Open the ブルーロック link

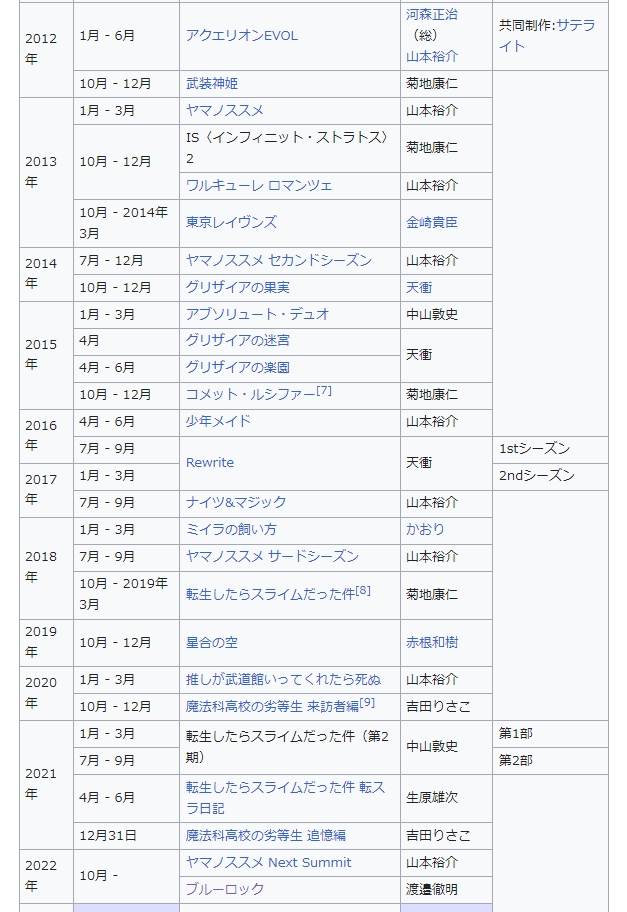click(x=225, y=889)
